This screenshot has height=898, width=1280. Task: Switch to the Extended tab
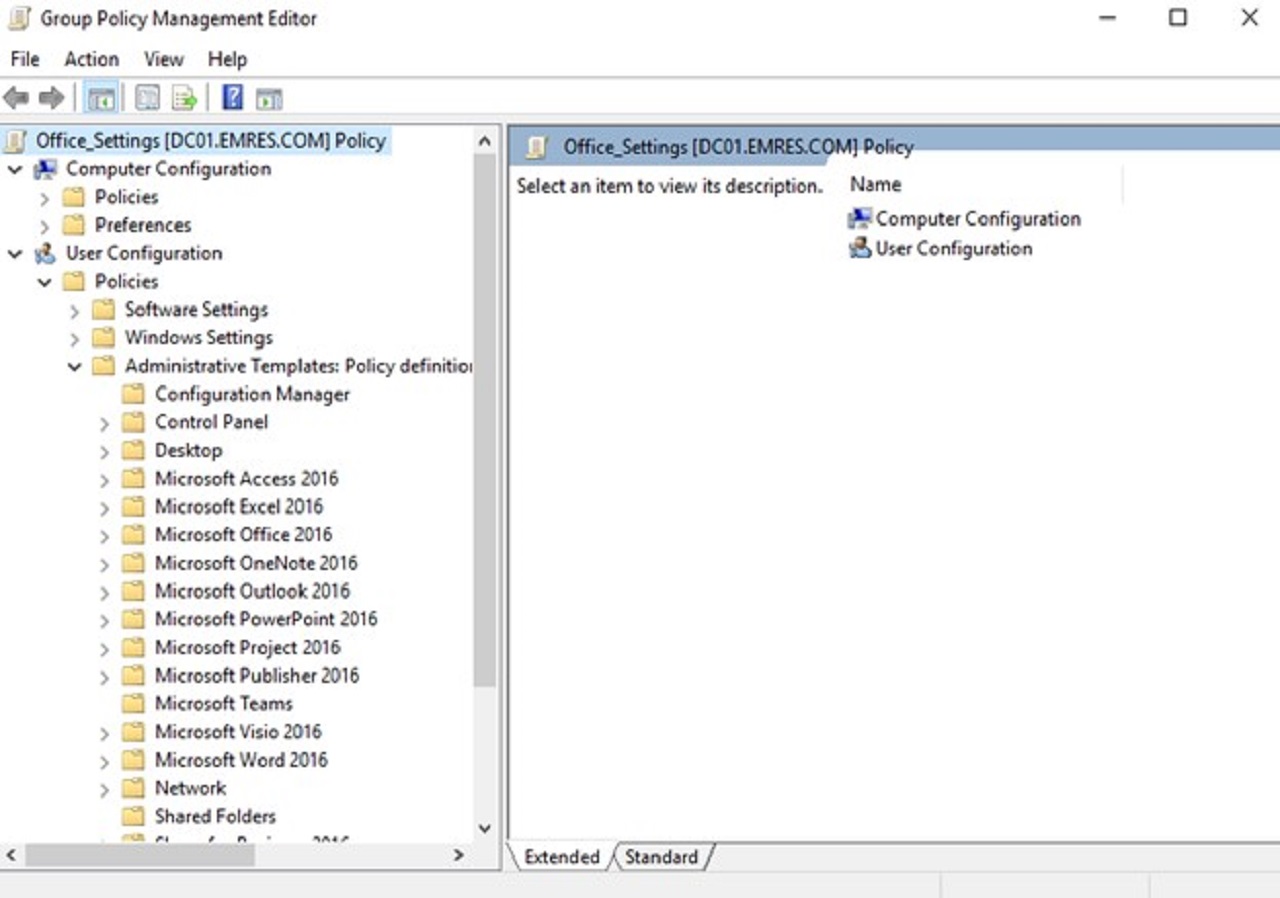click(x=561, y=857)
